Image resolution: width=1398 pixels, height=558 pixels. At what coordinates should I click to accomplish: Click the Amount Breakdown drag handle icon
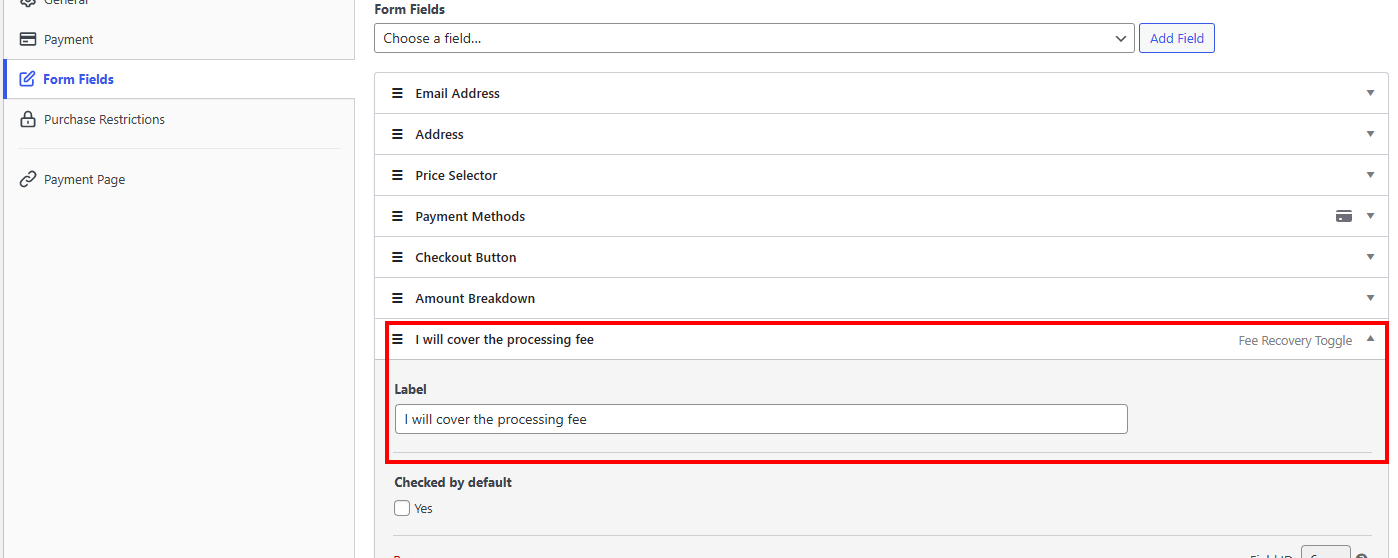coord(397,298)
